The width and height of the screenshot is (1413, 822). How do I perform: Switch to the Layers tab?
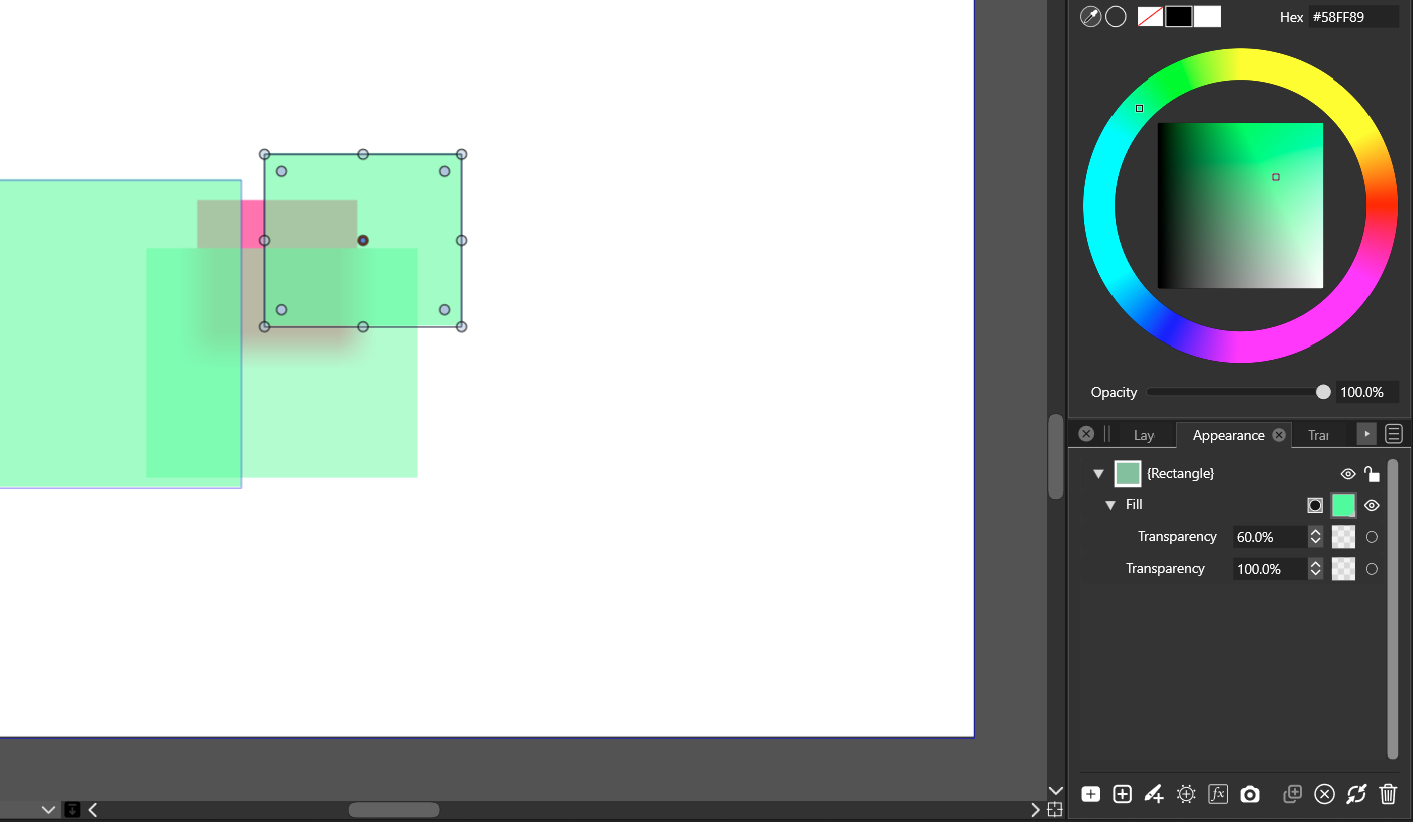(x=1143, y=436)
